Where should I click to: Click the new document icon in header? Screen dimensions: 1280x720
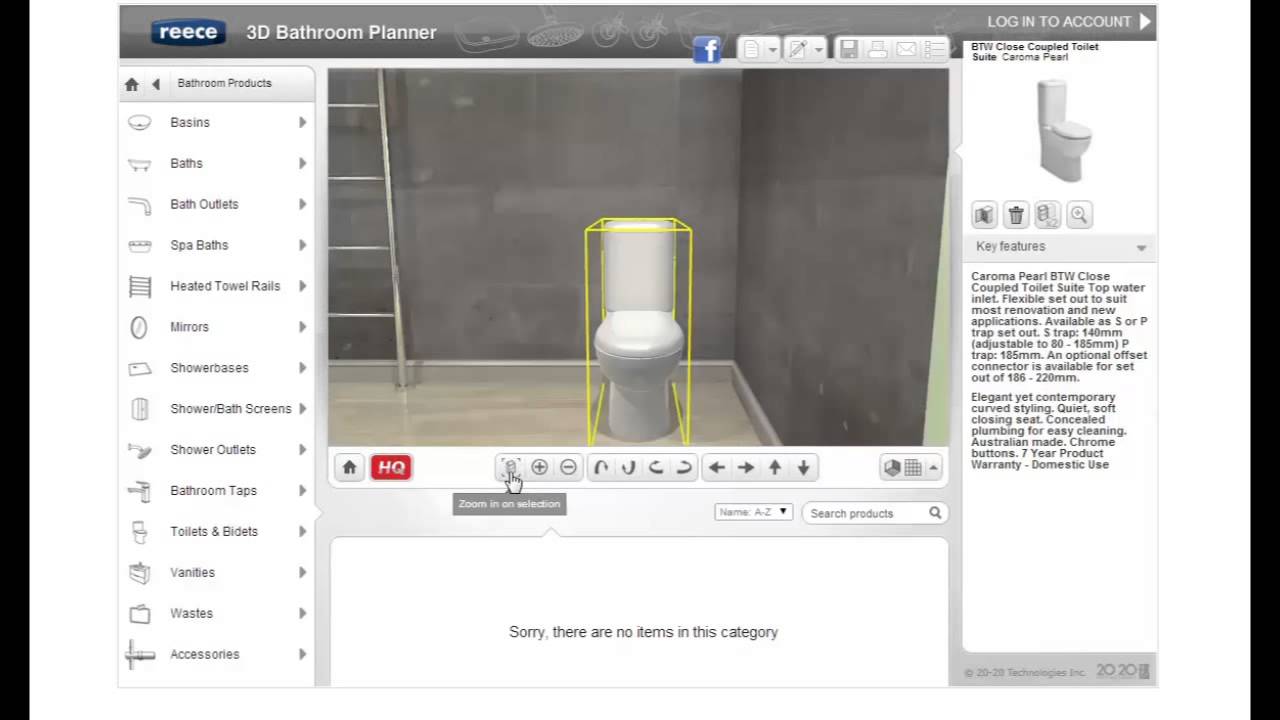[751, 49]
